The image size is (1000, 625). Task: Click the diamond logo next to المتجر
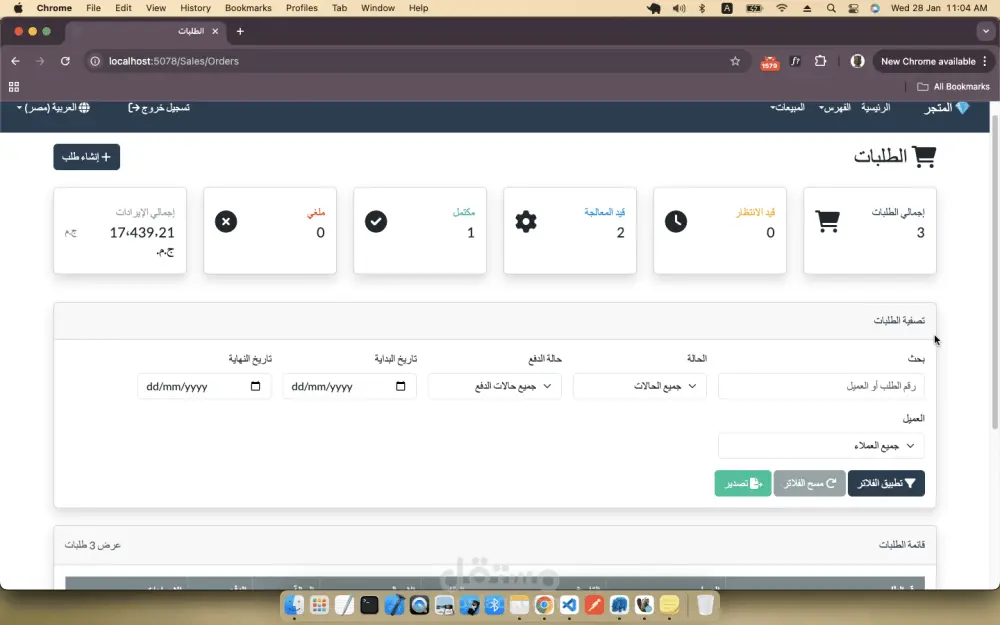pos(964,107)
